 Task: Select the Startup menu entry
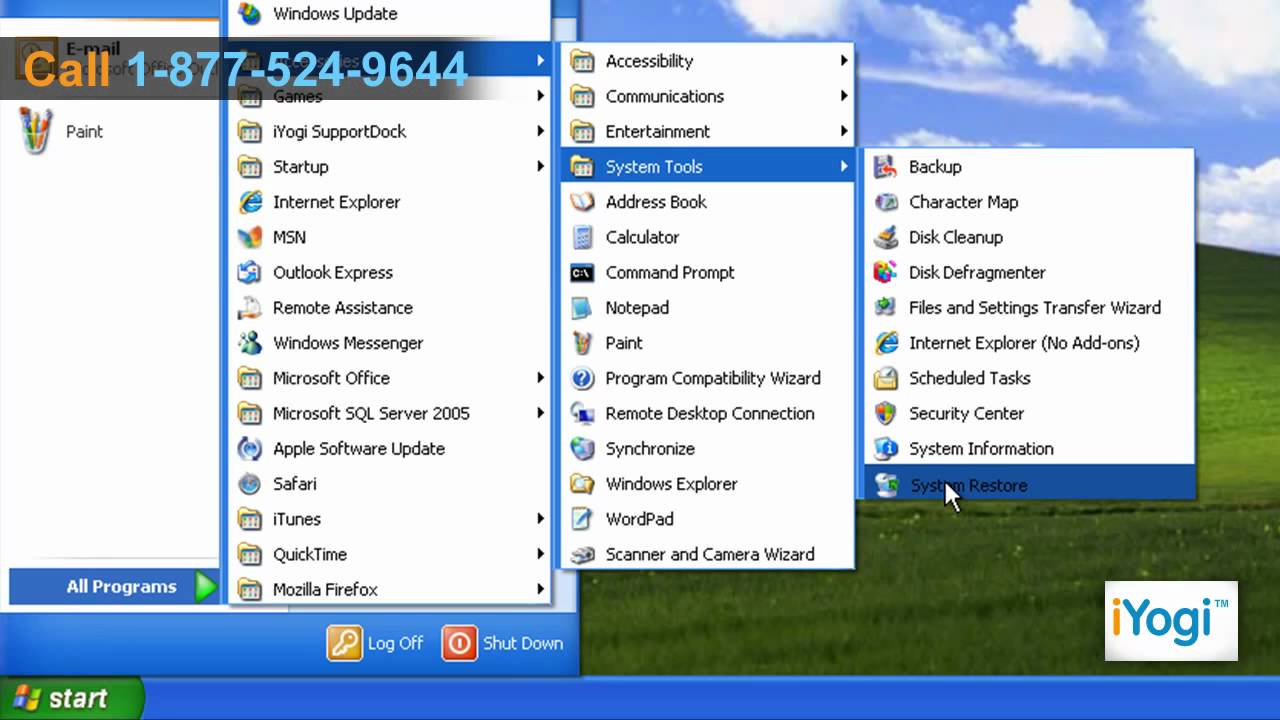(391, 167)
